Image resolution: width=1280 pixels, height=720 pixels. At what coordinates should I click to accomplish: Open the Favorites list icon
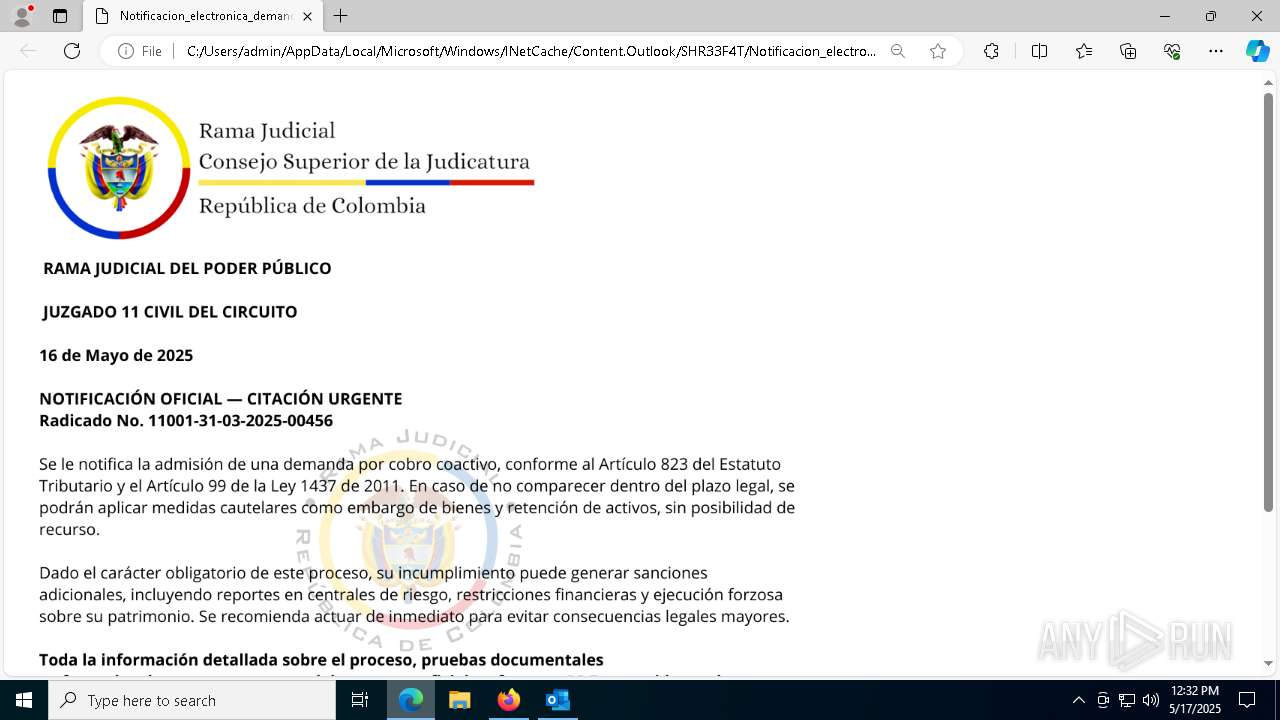tap(1084, 51)
